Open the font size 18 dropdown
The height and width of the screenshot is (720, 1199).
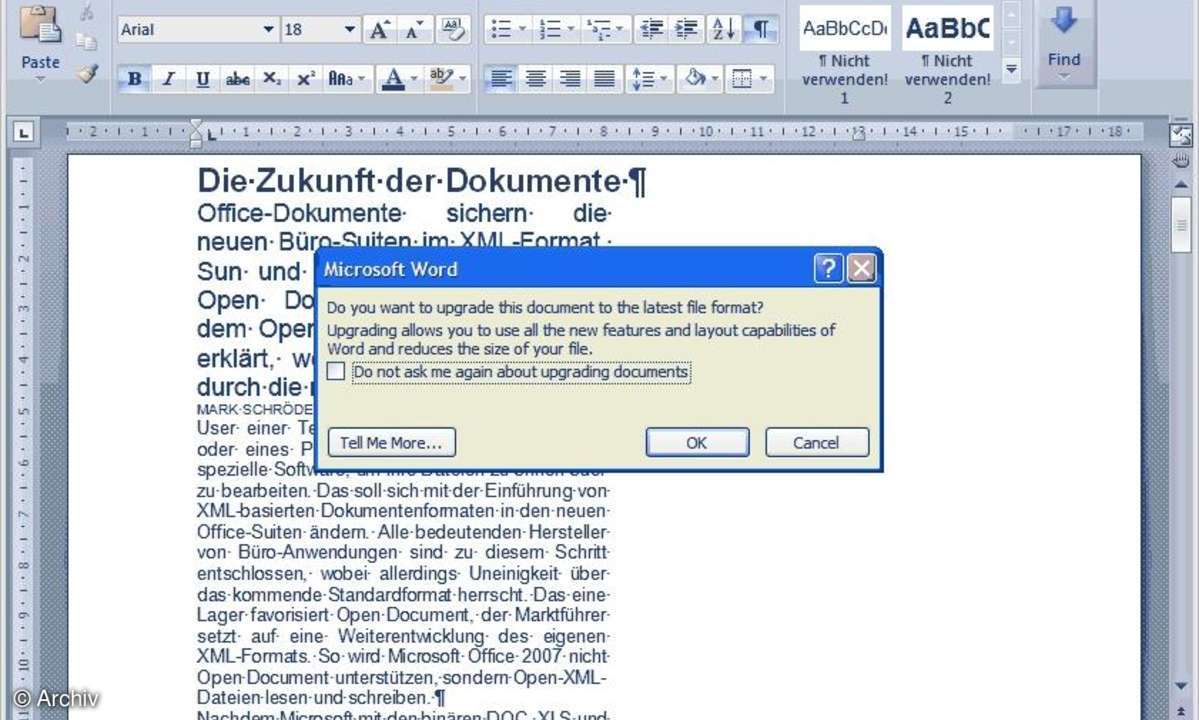pyautogui.click(x=349, y=30)
